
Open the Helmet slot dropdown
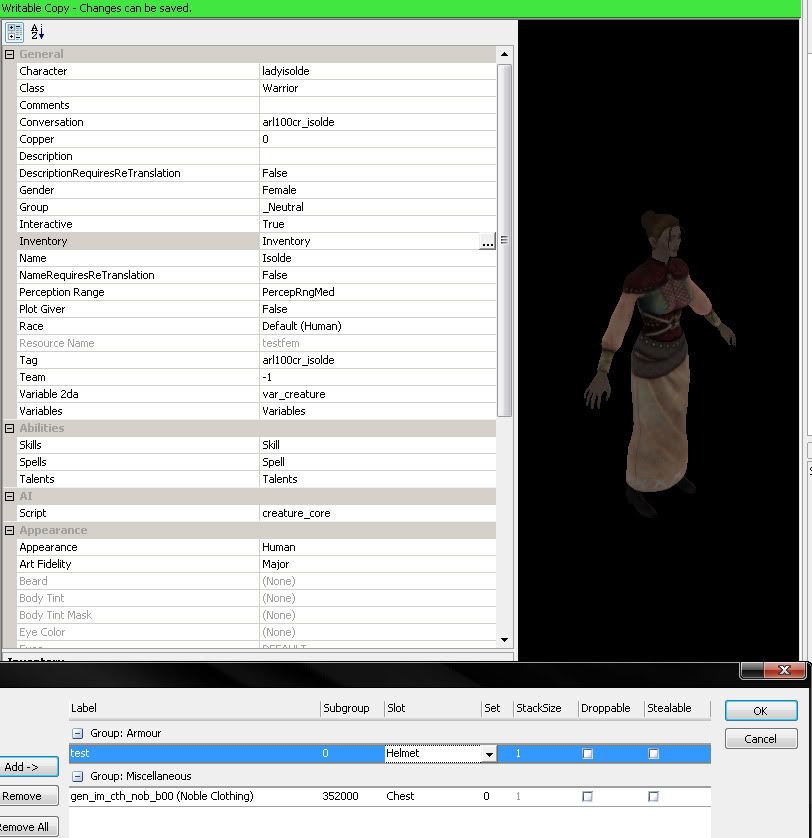click(489, 754)
